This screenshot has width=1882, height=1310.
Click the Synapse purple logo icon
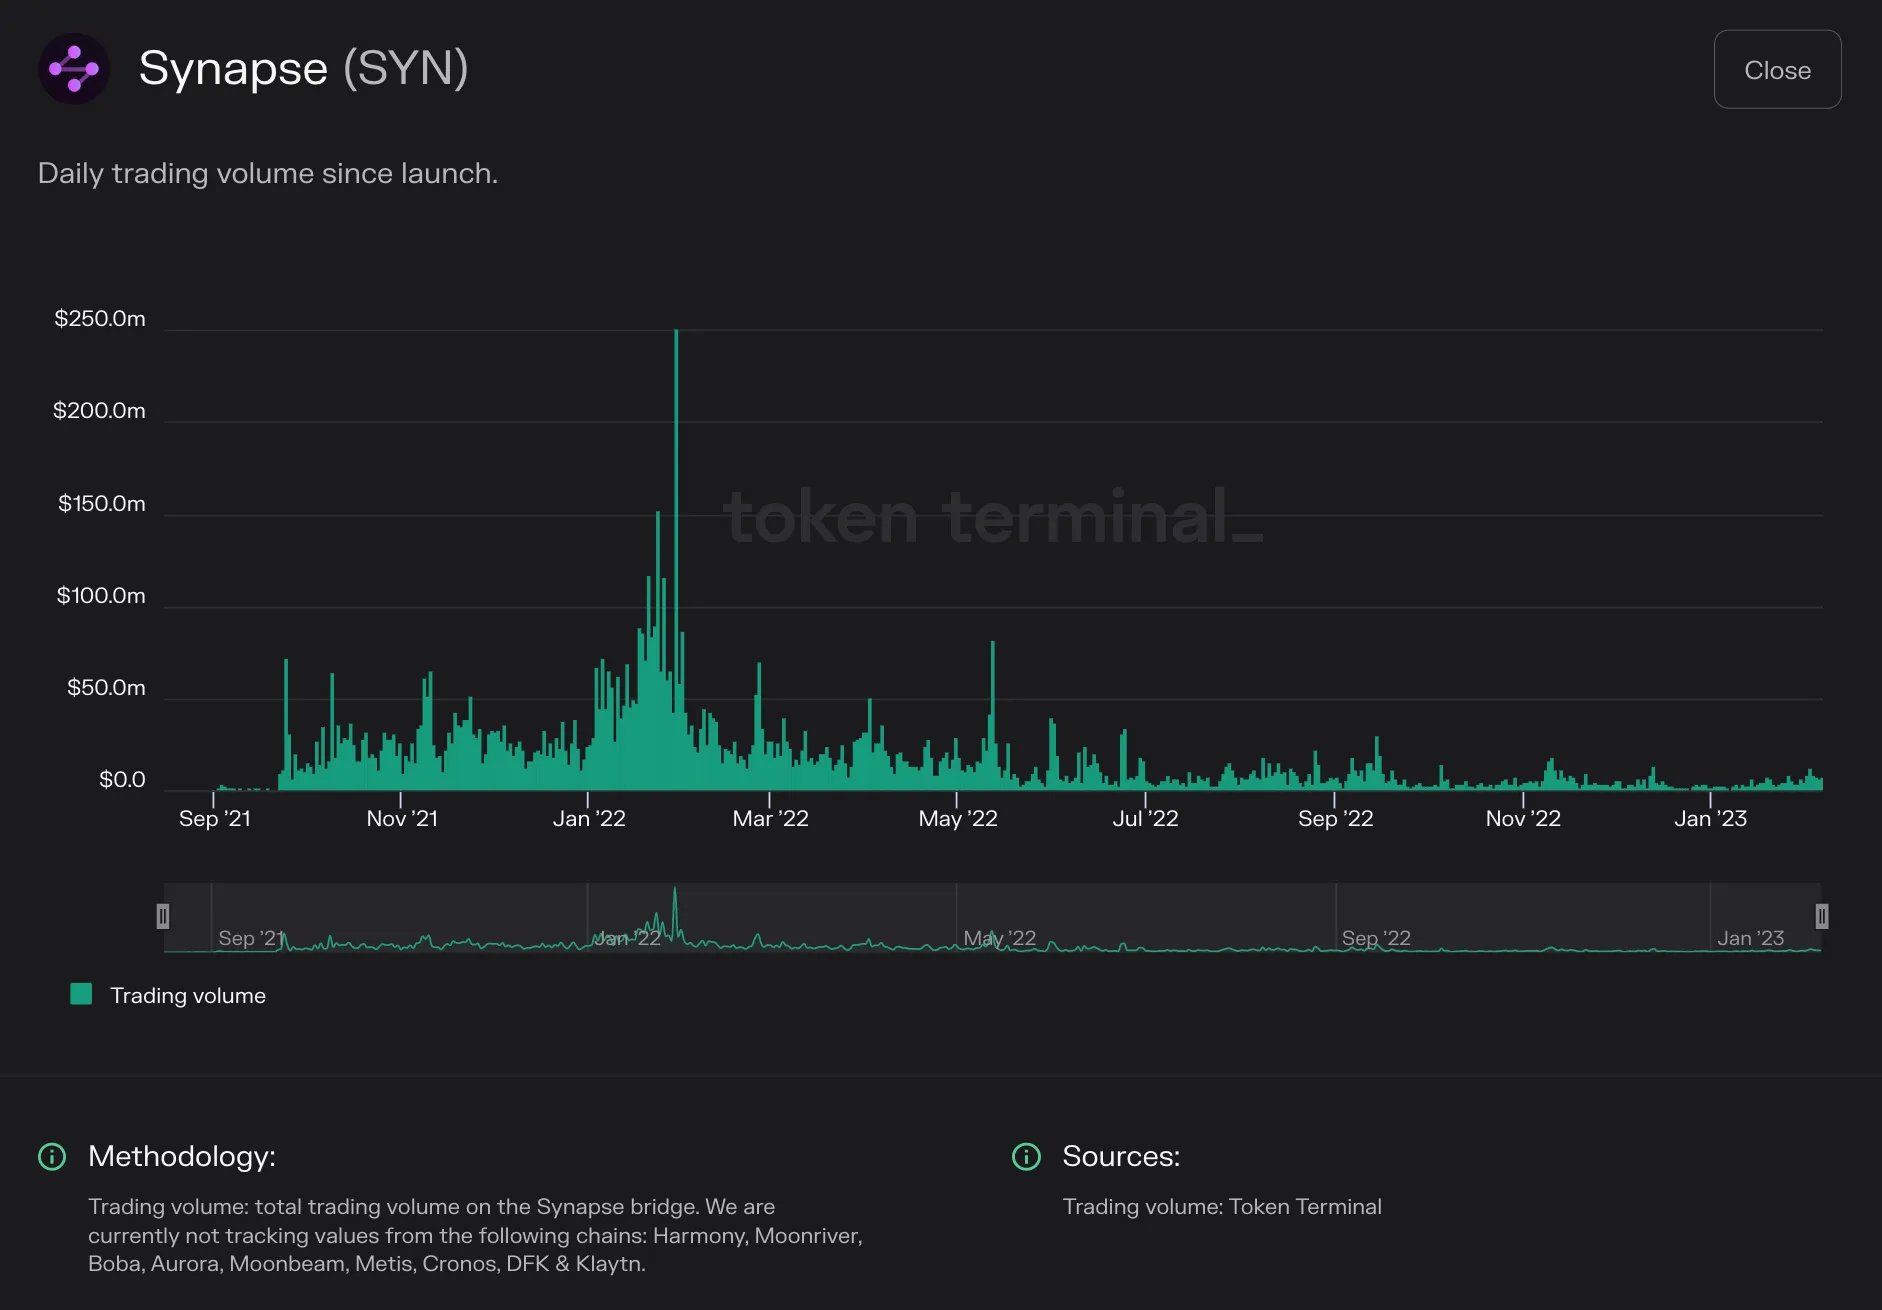pyautogui.click(x=74, y=69)
